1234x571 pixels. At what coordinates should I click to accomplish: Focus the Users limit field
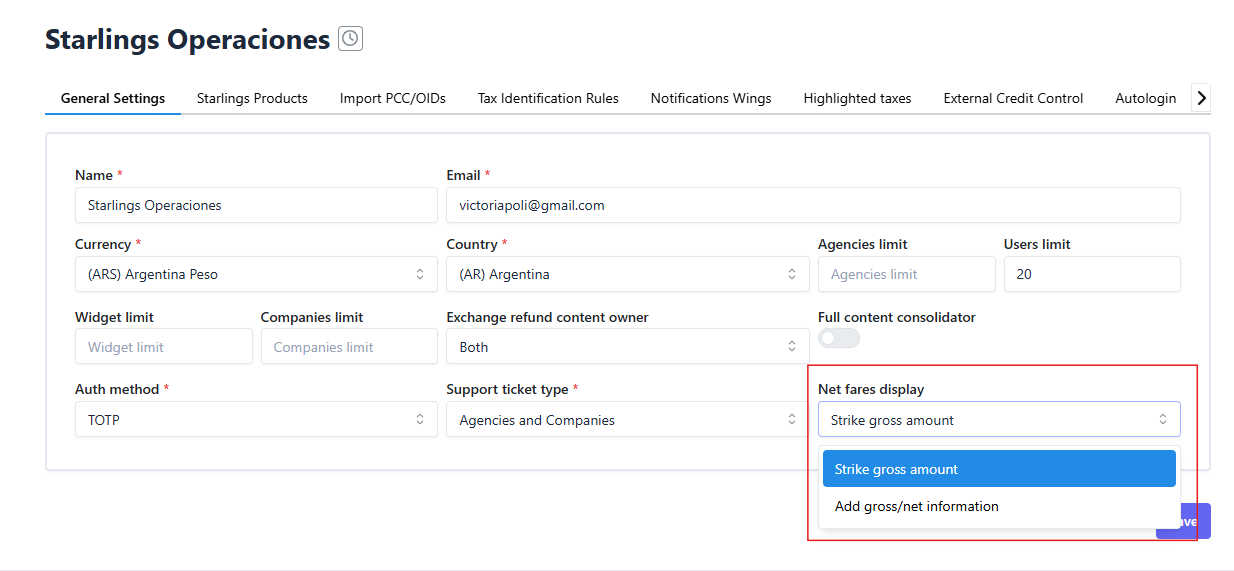point(1091,274)
